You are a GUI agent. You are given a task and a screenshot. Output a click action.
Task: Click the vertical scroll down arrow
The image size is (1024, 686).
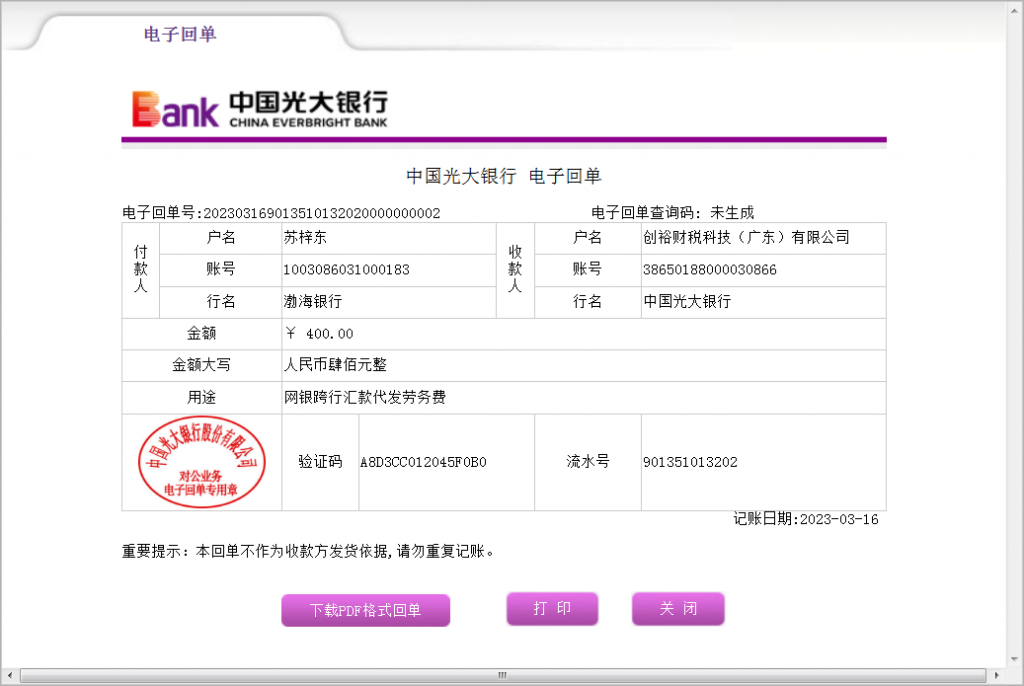[x=1014, y=659]
